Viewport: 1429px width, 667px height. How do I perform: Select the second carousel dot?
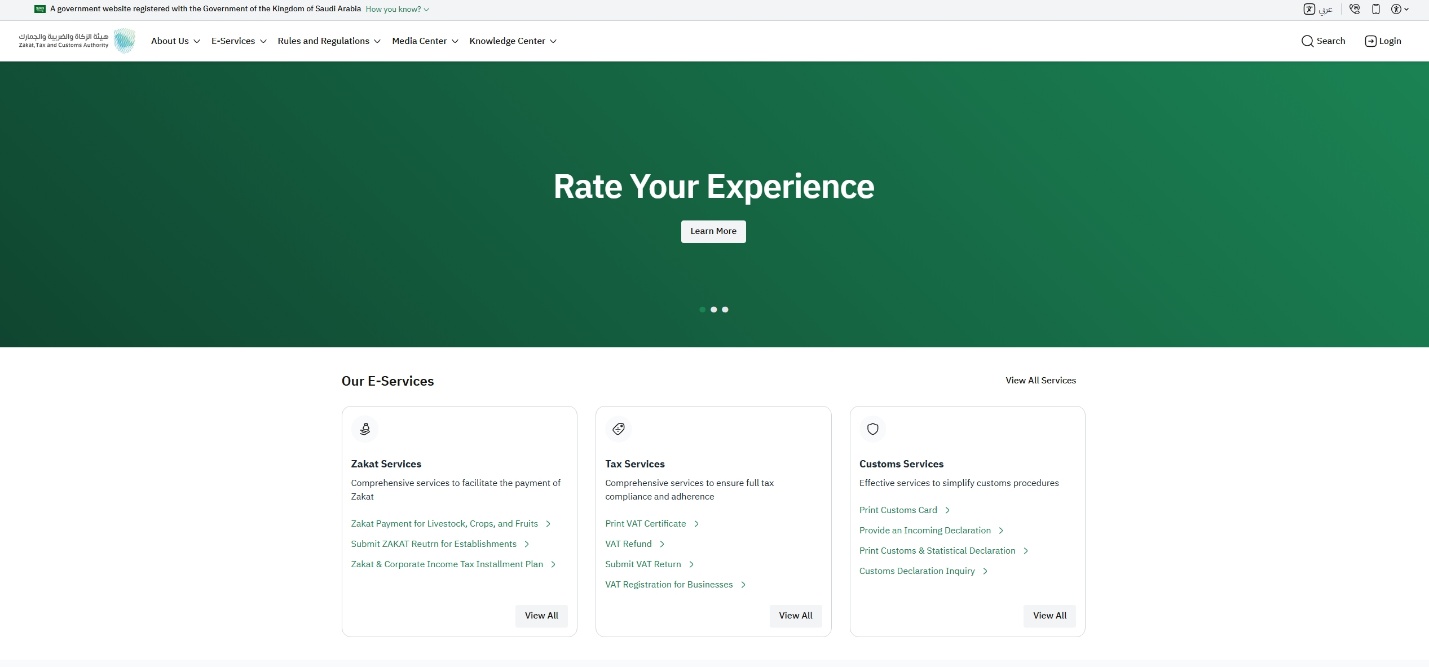(714, 310)
